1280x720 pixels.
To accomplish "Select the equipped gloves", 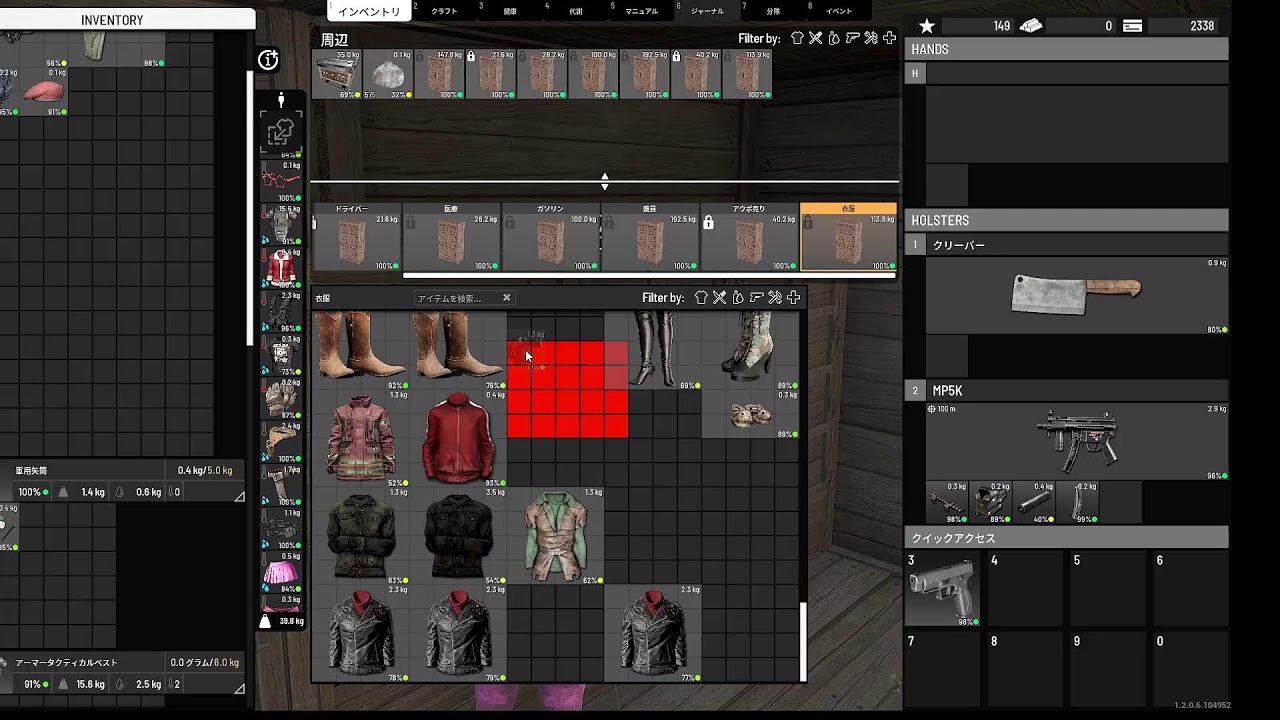I will tap(281, 399).
